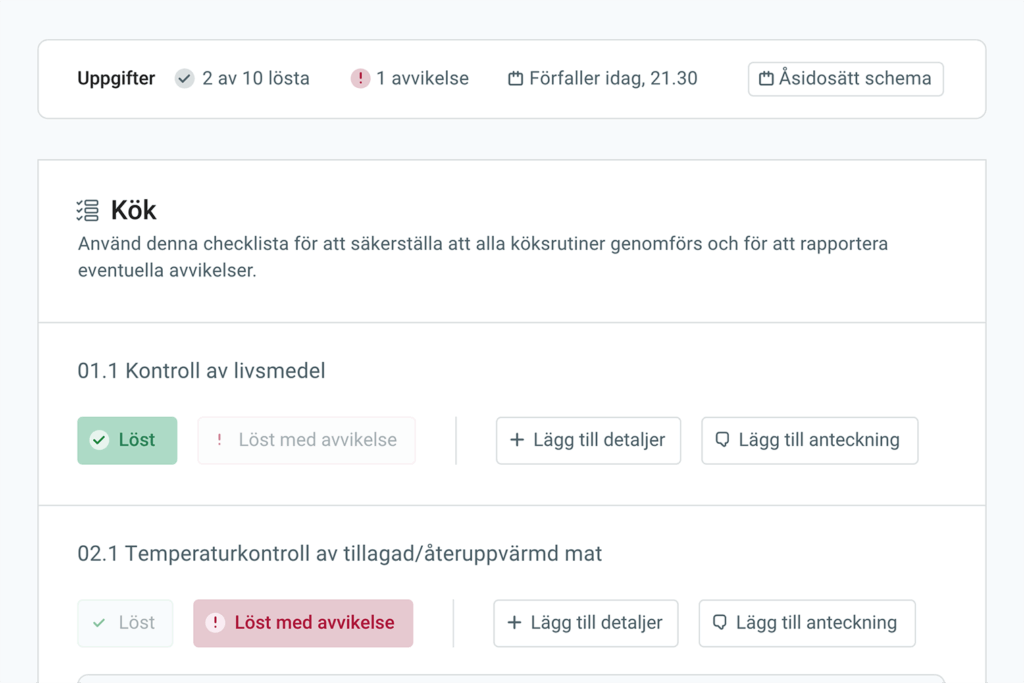Screen dimensions: 1024x683
Task: Select the '2 av 10 lösta' status text
Action: pos(255,79)
